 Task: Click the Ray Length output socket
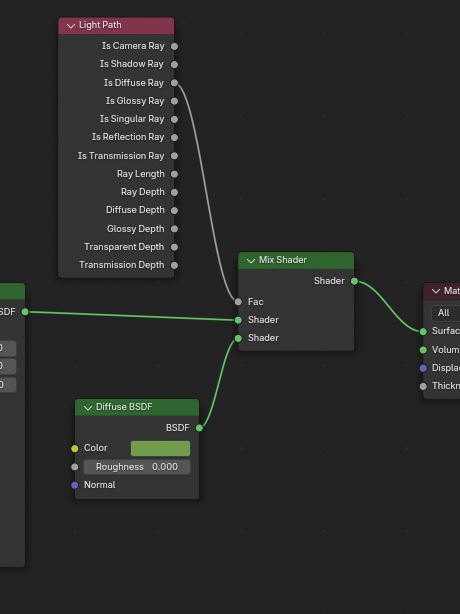tap(175, 174)
